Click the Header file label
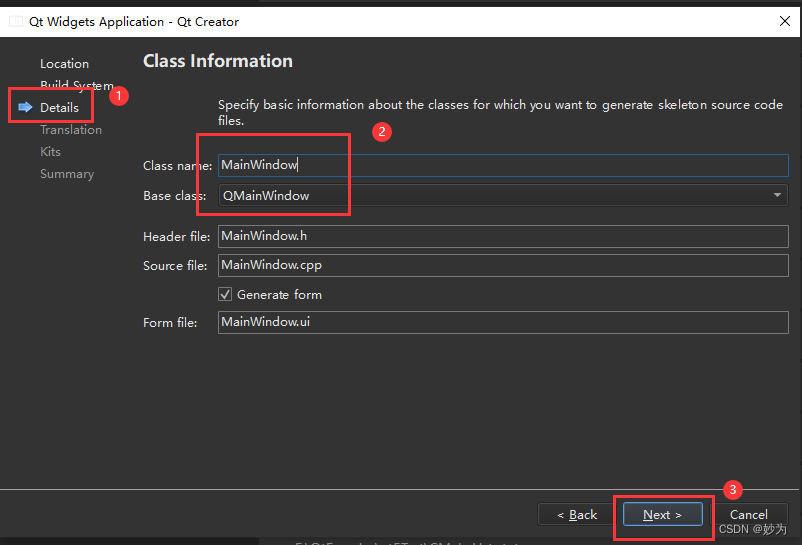This screenshot has width=802, height=545. click(x=176, y=237)
